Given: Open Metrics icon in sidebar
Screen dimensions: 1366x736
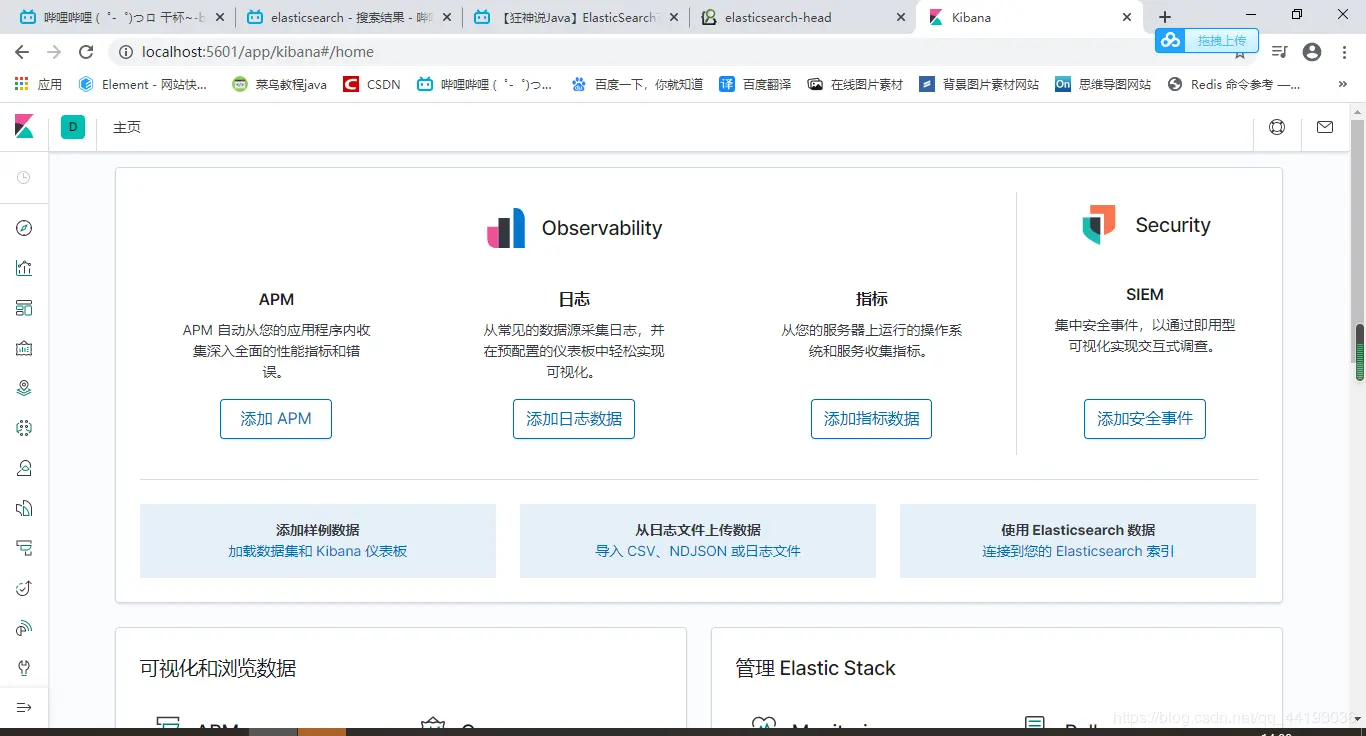Looking at the screenshot, I should [x=24, y=468].
